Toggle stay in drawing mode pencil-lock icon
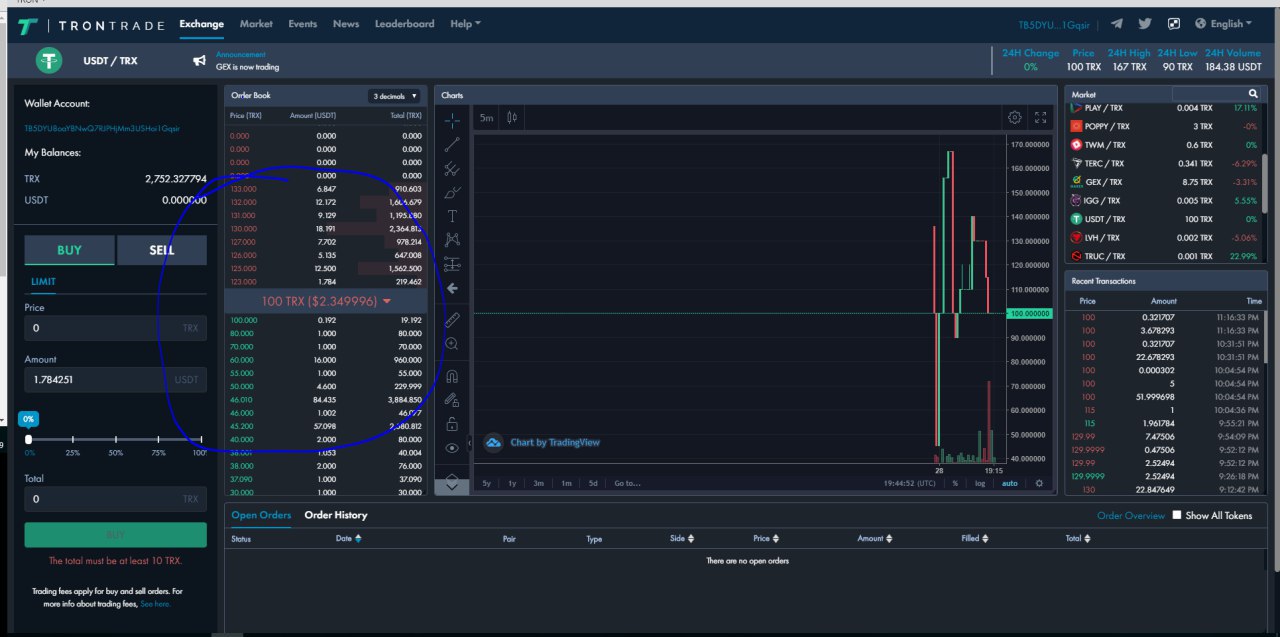This screenshot has height=637, width=1280. [x=452, y=400]
